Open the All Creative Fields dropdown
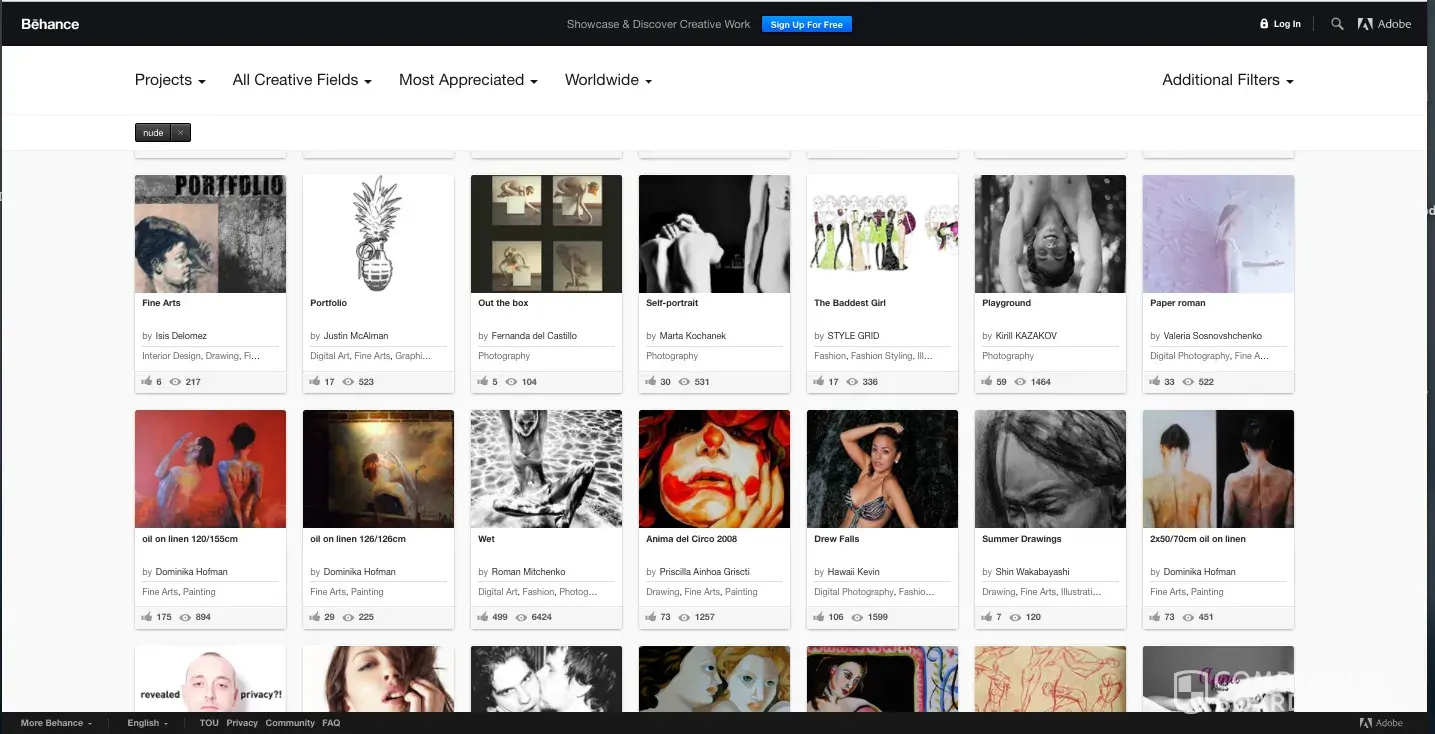 pos(302,80)
